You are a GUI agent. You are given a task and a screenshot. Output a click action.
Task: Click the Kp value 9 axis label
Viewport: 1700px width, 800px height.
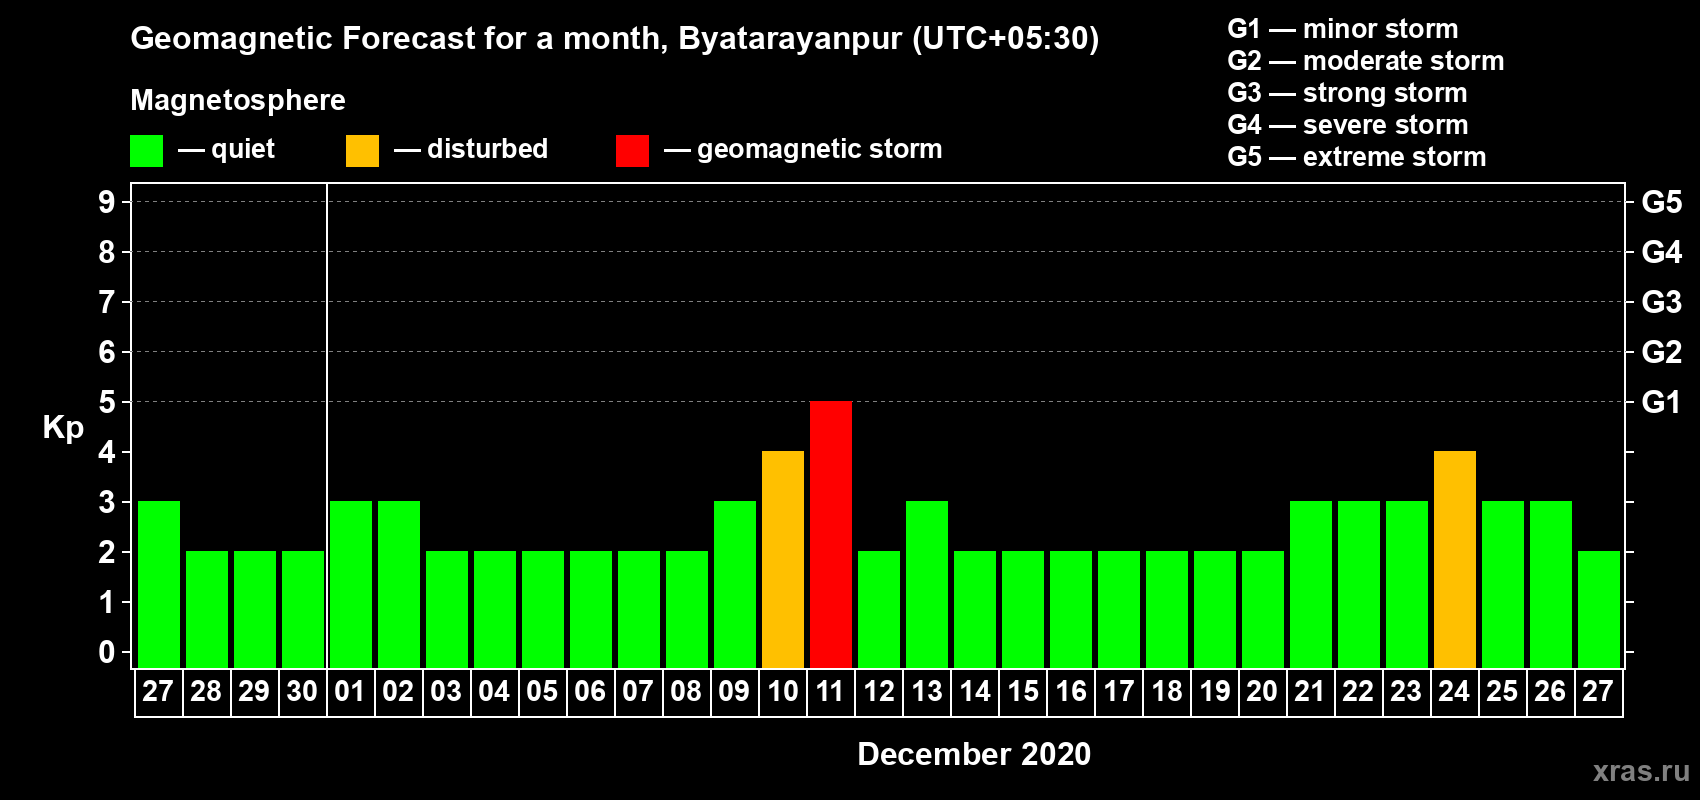pos(107,202)
